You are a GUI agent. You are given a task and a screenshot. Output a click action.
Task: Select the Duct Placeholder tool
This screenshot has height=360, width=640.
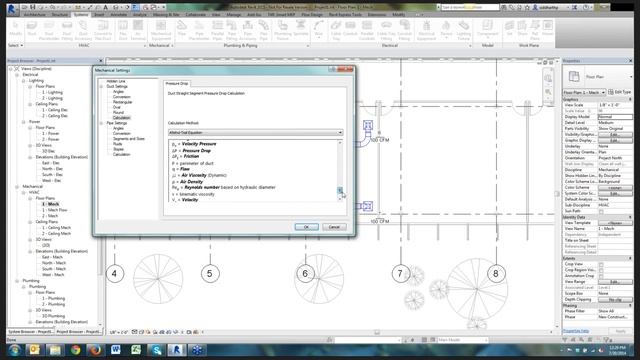click(49, 30)
